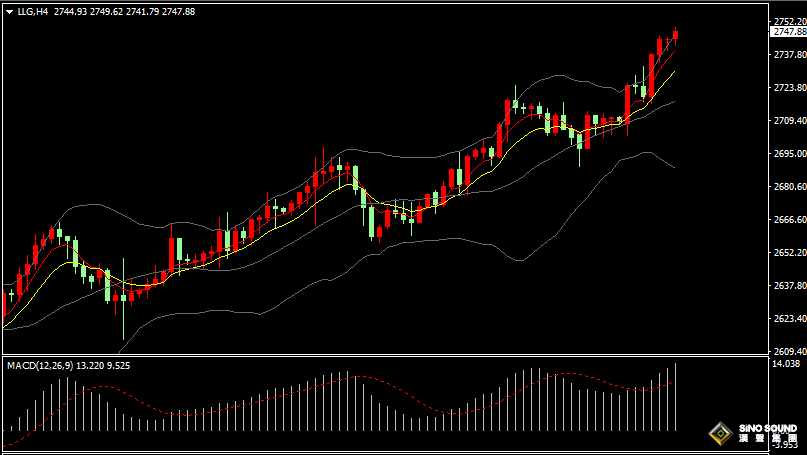Click the dropdown triangle beside LLG,H4
The width and height of the screenshot is (807, 455).
pos(8,11)
